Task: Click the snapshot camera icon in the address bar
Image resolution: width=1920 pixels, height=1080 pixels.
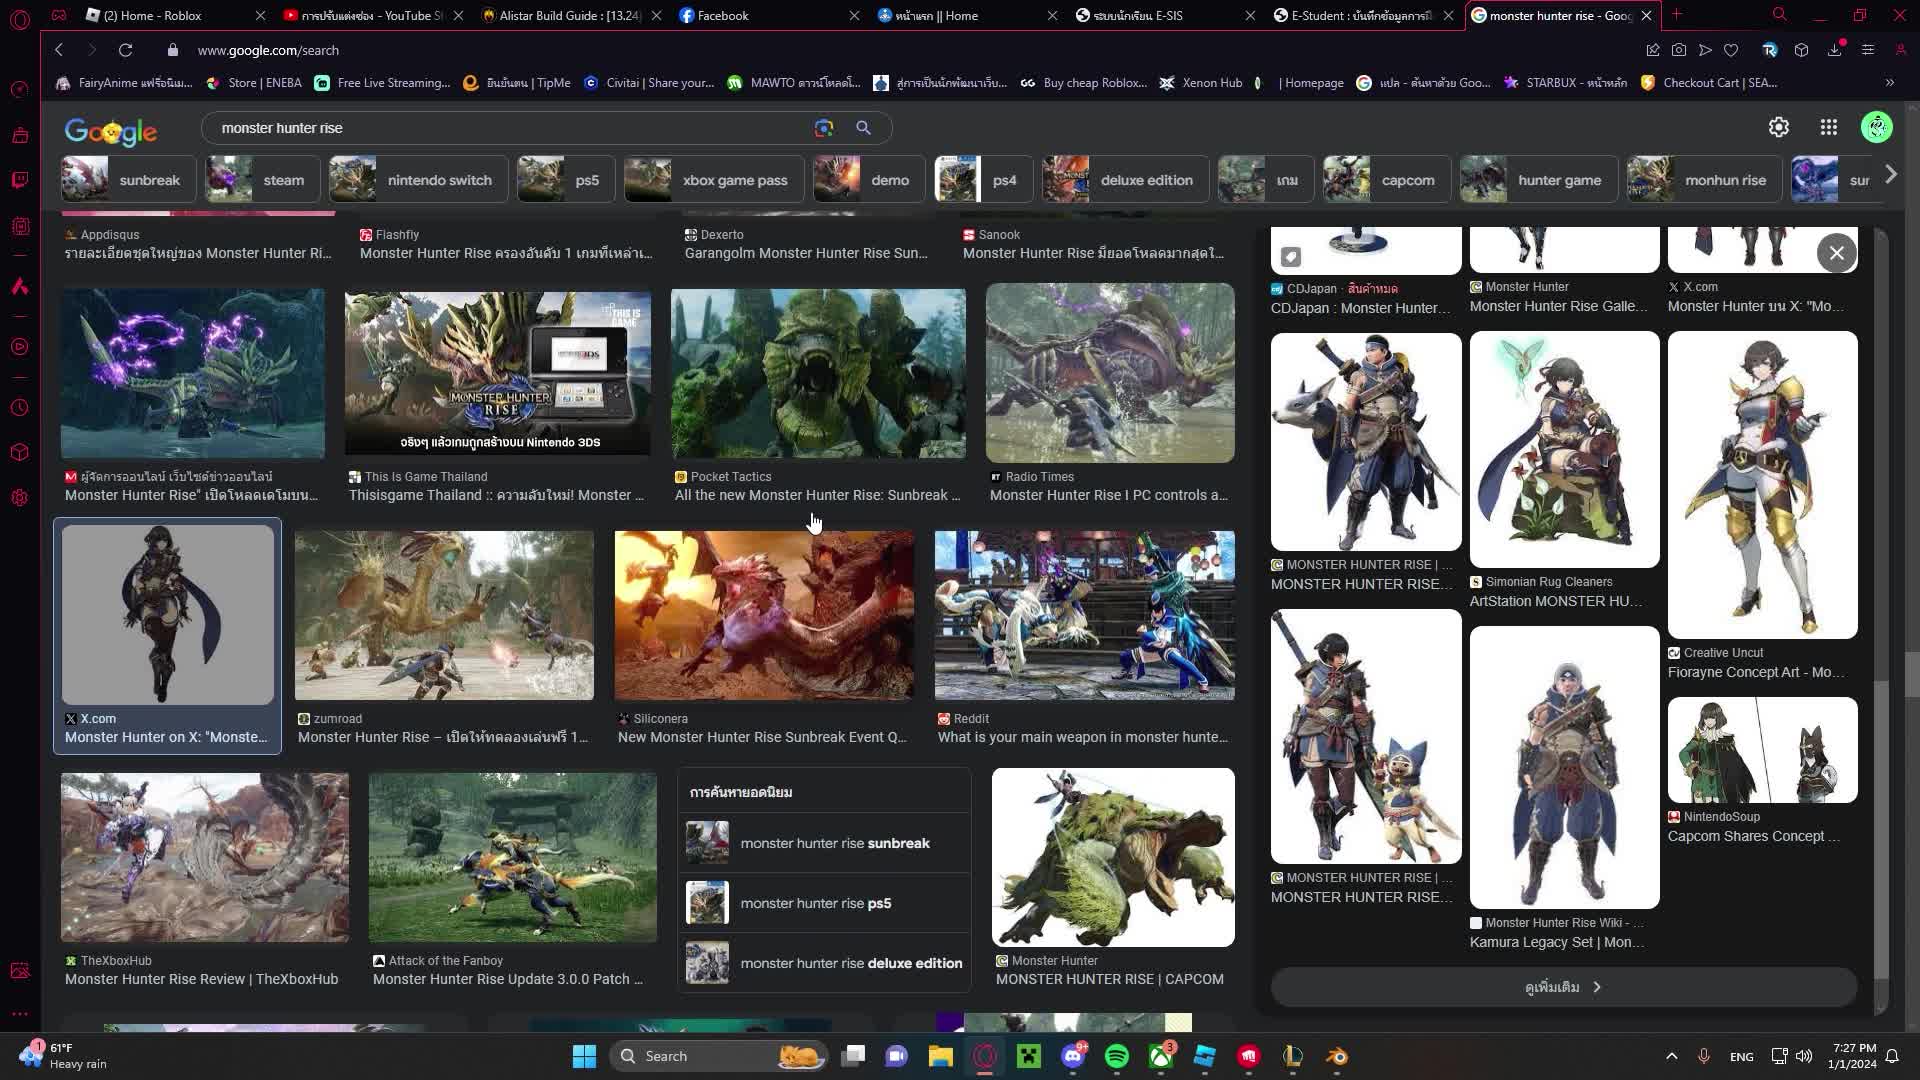Action: click(x=1679, y=50)
